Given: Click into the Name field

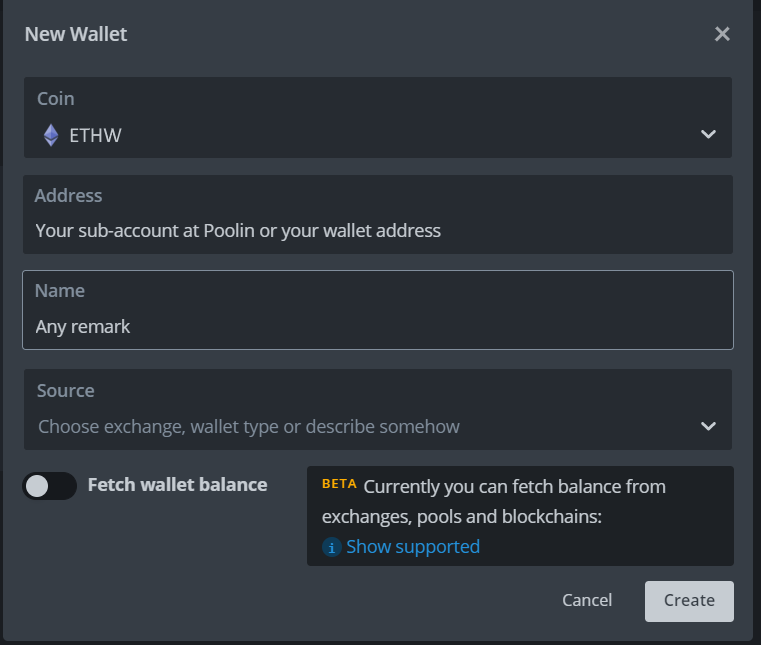Looking at the screenshot, I should tap(378, 326).
